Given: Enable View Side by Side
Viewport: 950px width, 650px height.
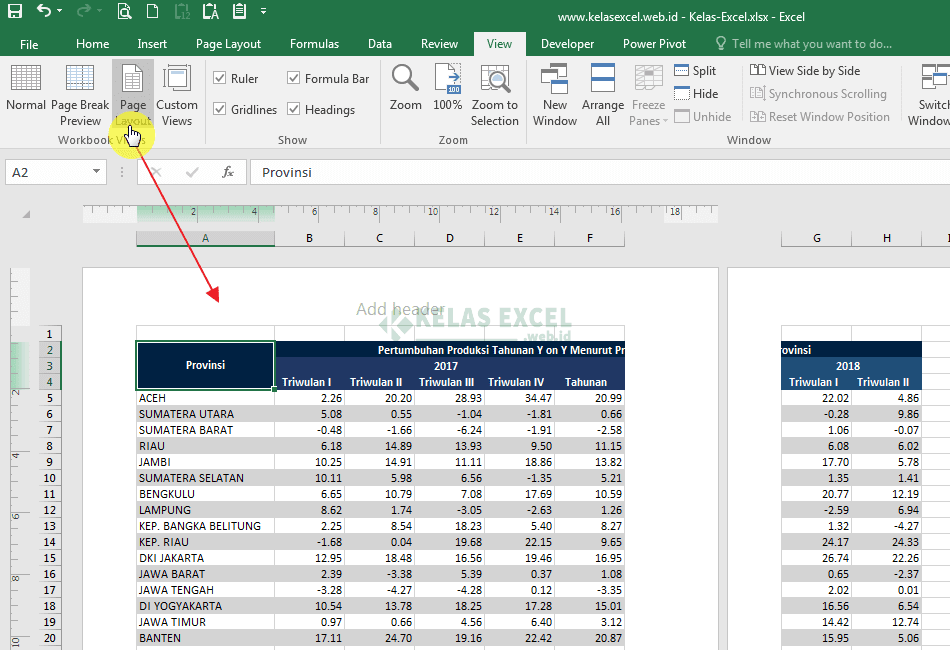Looking at the screenshot, I should point(814,70).
